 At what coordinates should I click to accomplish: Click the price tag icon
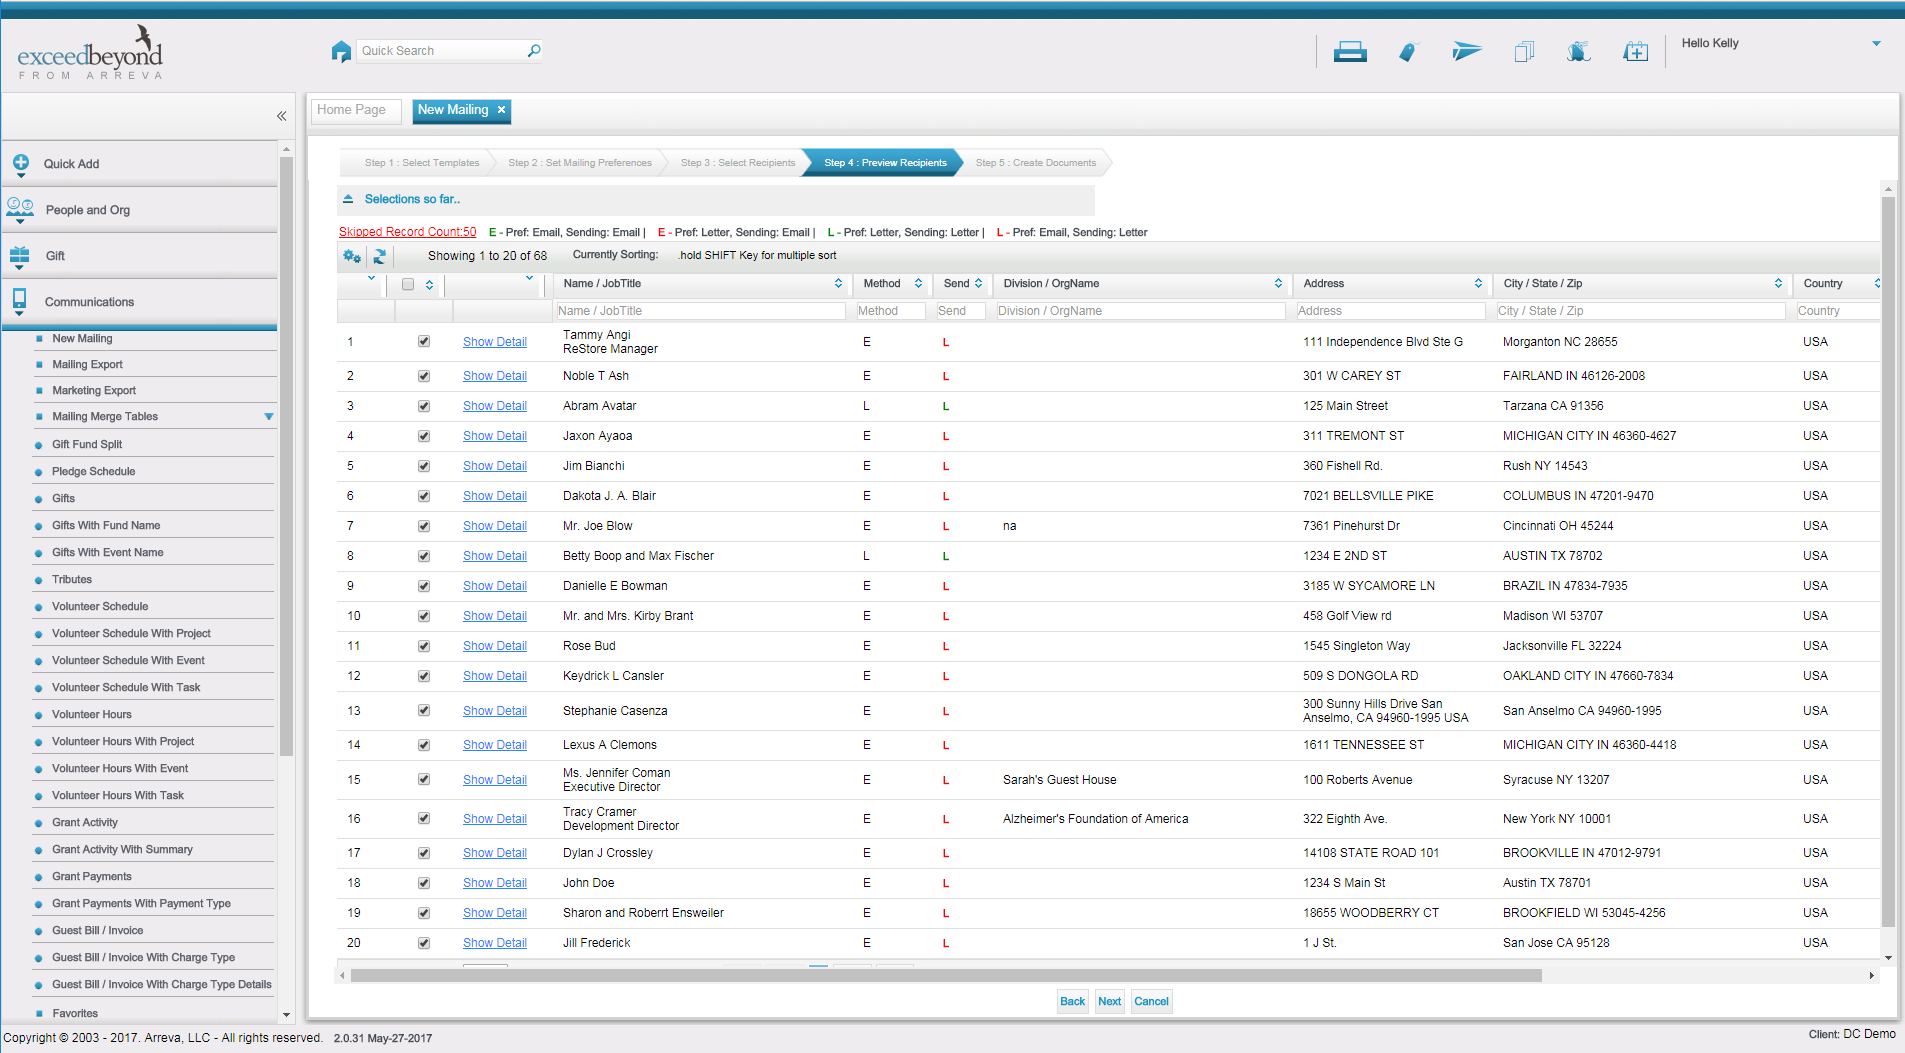click(1408, 52)
